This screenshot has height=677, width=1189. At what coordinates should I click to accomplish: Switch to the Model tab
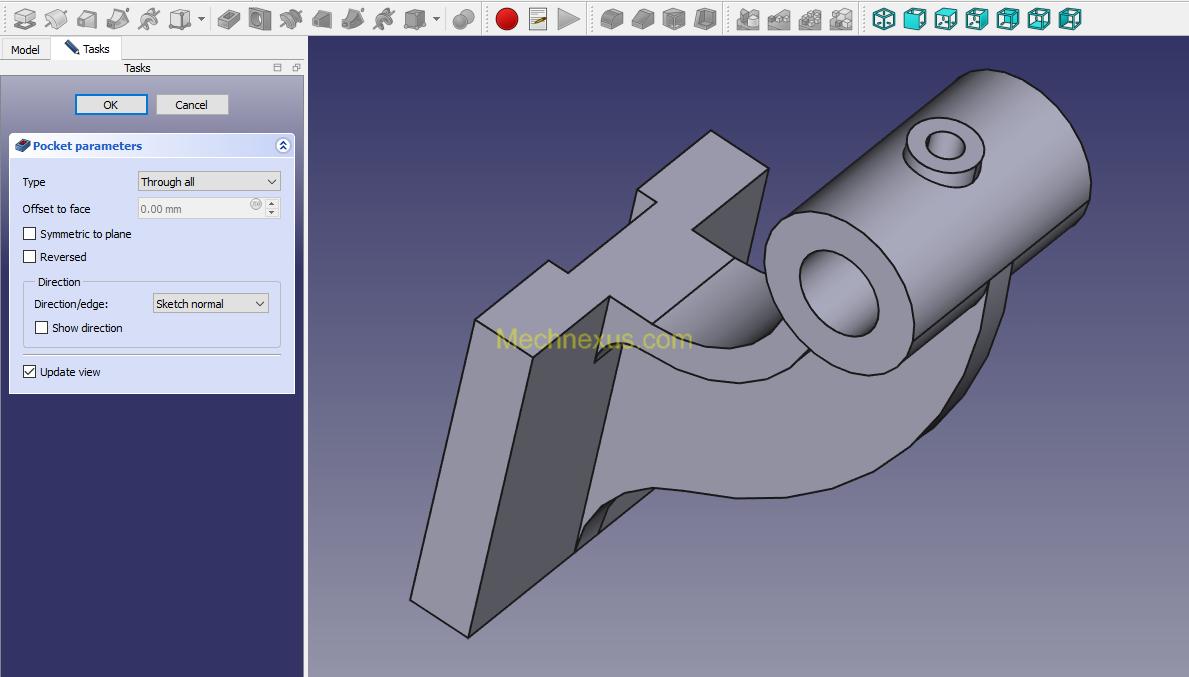click(x=25, y=50)
